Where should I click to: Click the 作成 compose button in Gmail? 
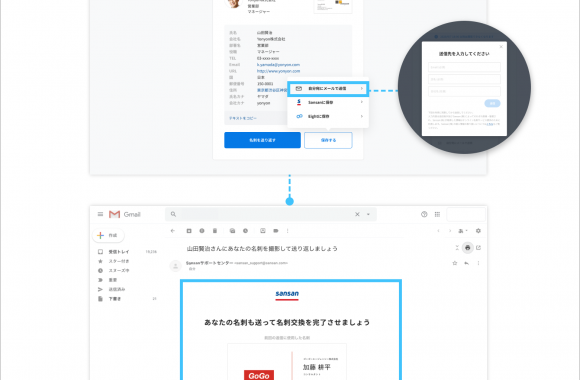click(x=108, y=235)
